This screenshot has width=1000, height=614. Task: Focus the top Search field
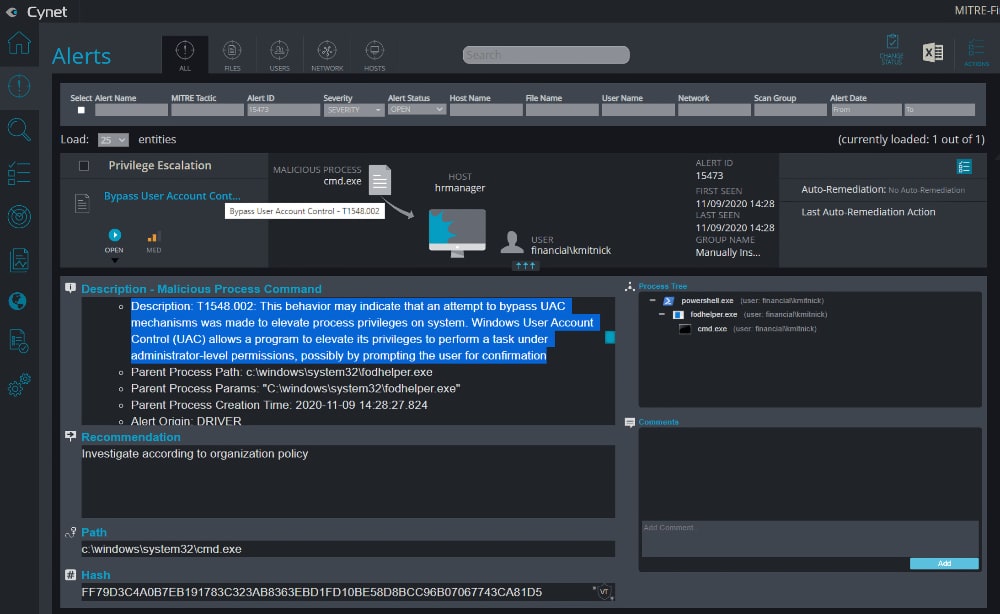(x=546, y=55)
